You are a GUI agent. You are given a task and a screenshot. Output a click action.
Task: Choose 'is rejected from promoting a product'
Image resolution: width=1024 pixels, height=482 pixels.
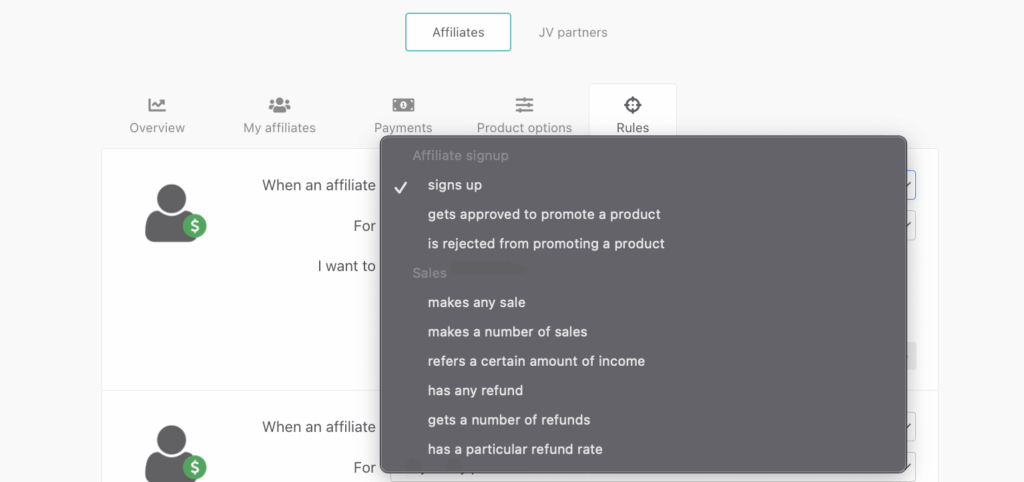coord(546,243)
